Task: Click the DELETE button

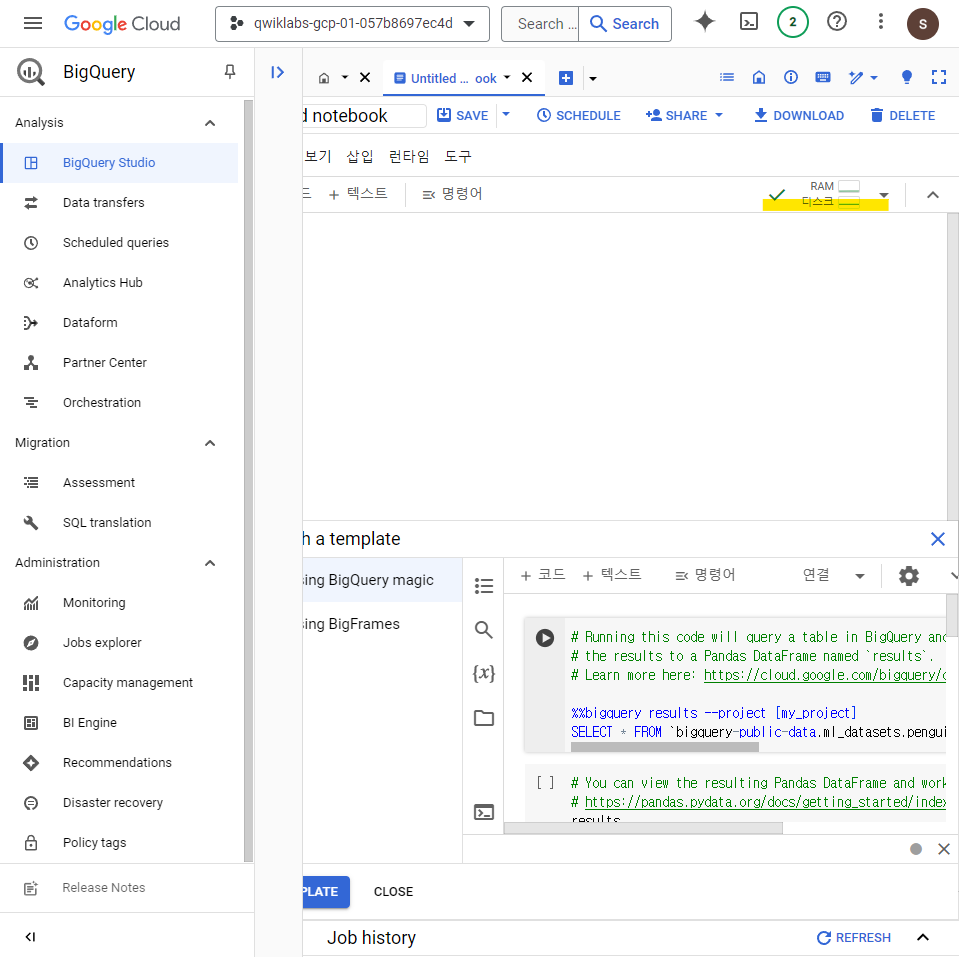Action: pyautogui.click(x=903, y=115)
